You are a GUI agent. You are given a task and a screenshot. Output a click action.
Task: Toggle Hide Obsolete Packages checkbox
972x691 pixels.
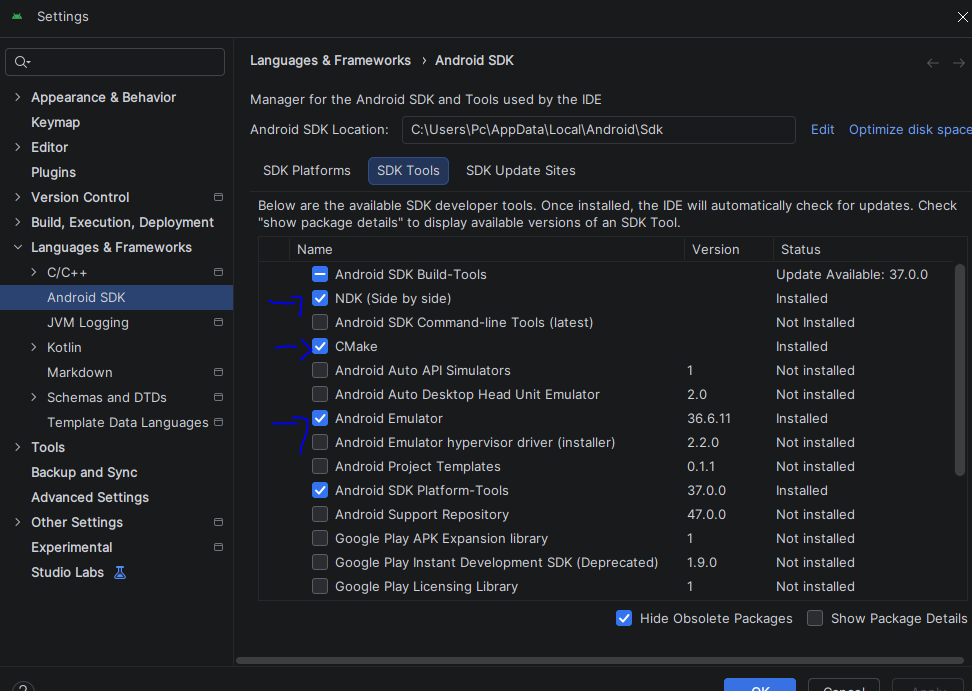click(x=624, y=618)
